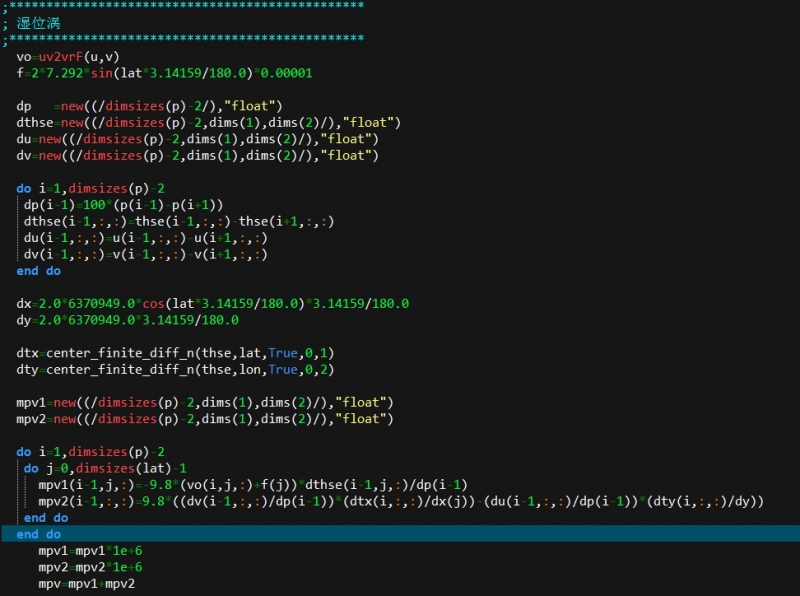Click the dty=center_finite_diff_n line
The width and height of the screenshot is (800, 596).
(x=175, y=369)
